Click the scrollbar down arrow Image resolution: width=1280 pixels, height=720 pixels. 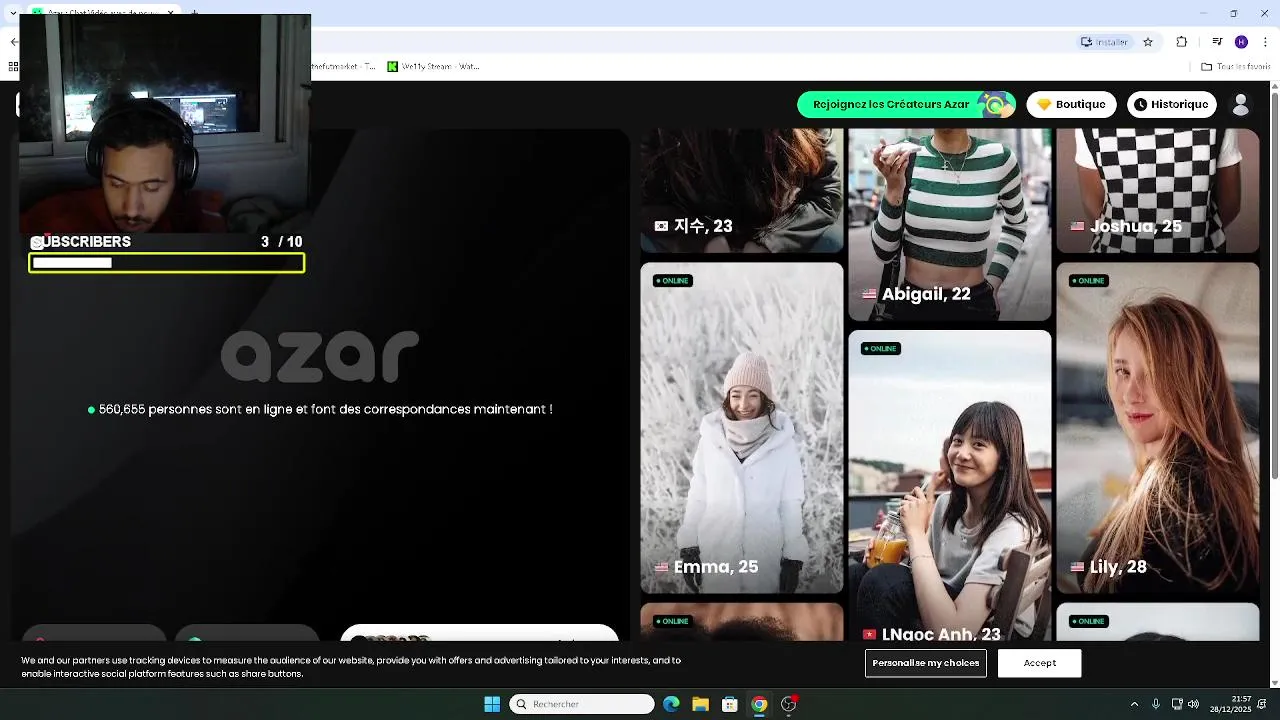pos(1274,682)
